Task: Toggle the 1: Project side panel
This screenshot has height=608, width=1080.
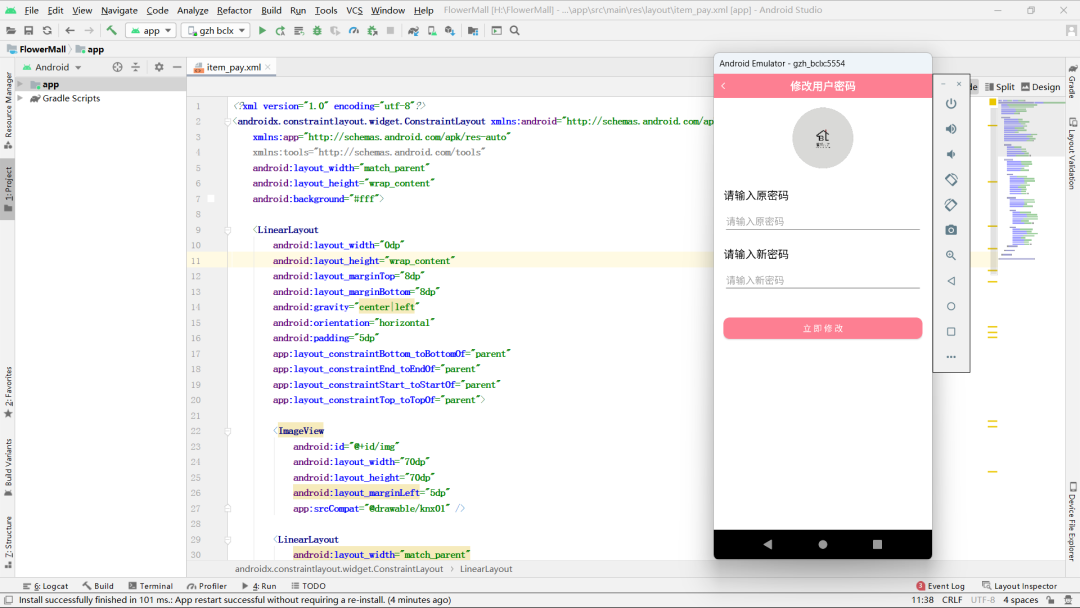Action: 8,186
